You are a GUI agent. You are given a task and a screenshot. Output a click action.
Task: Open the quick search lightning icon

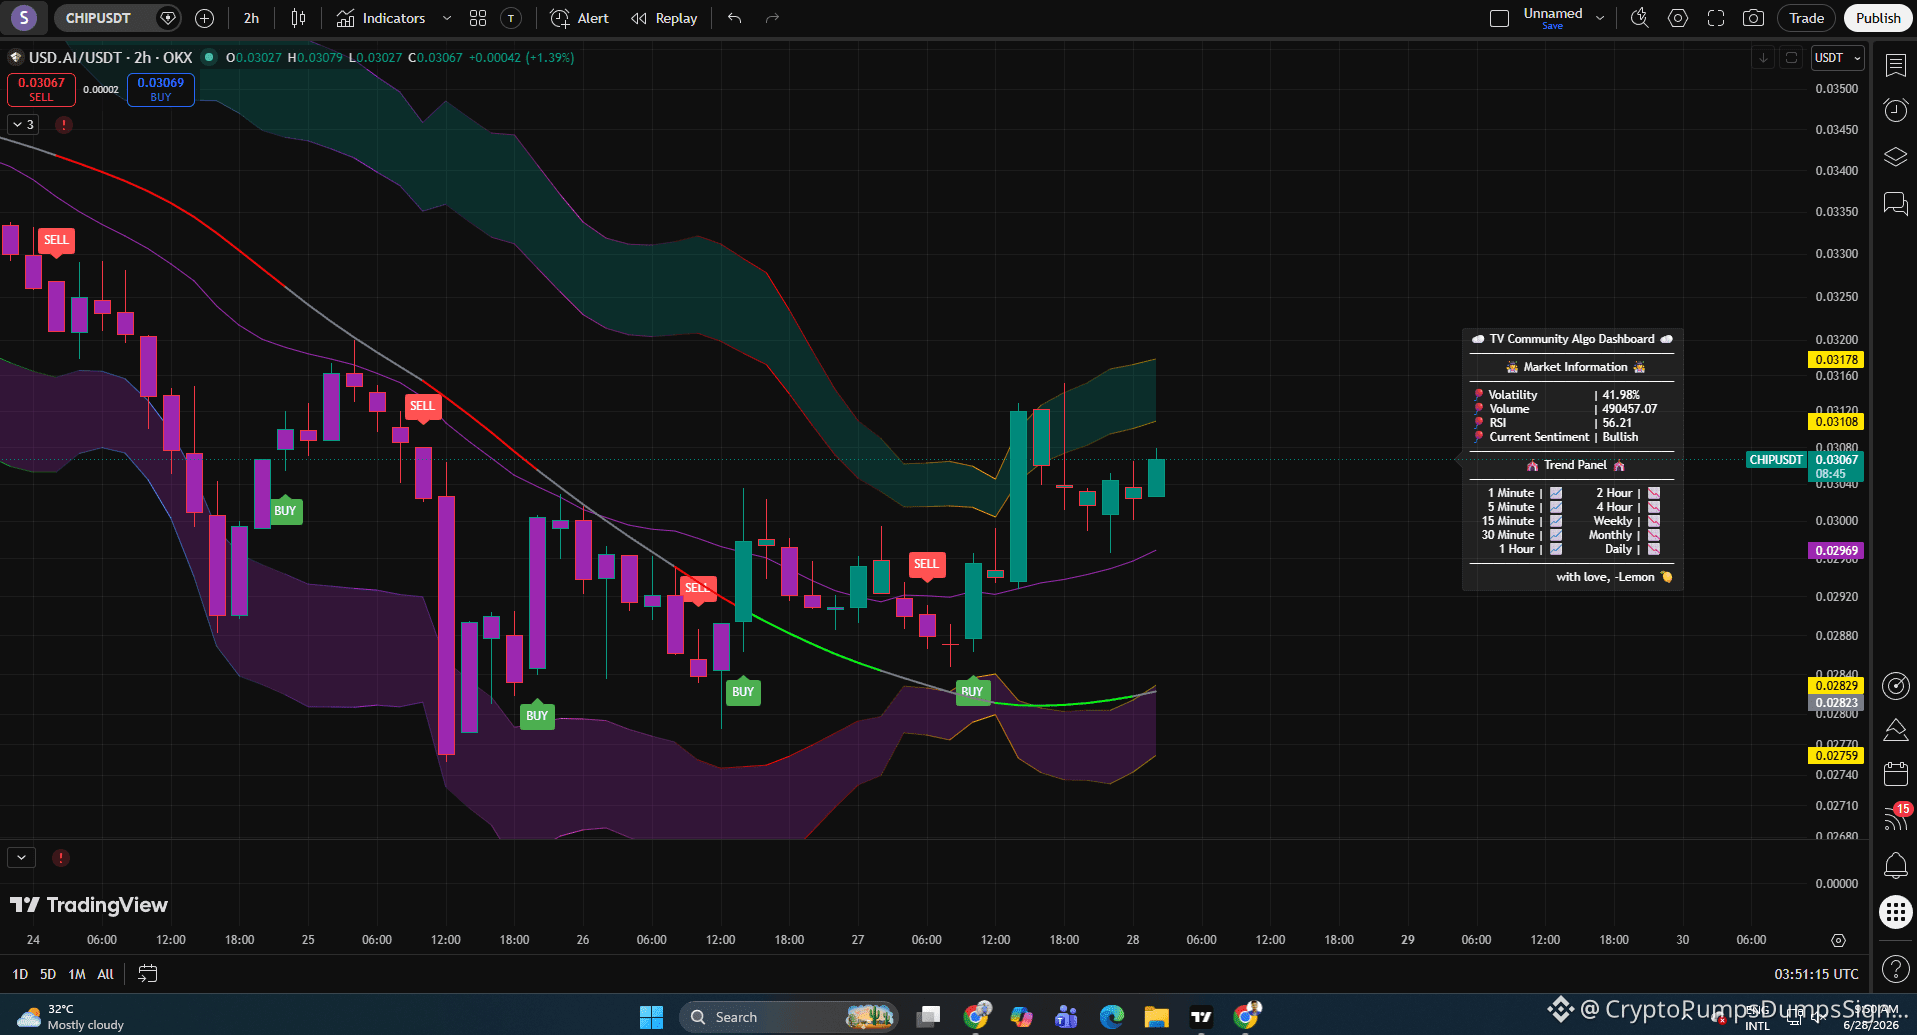(1640, 18)
